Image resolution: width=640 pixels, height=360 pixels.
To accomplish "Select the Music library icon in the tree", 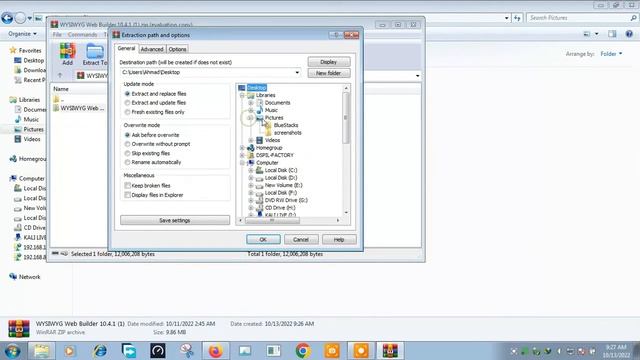I will 260,110.
